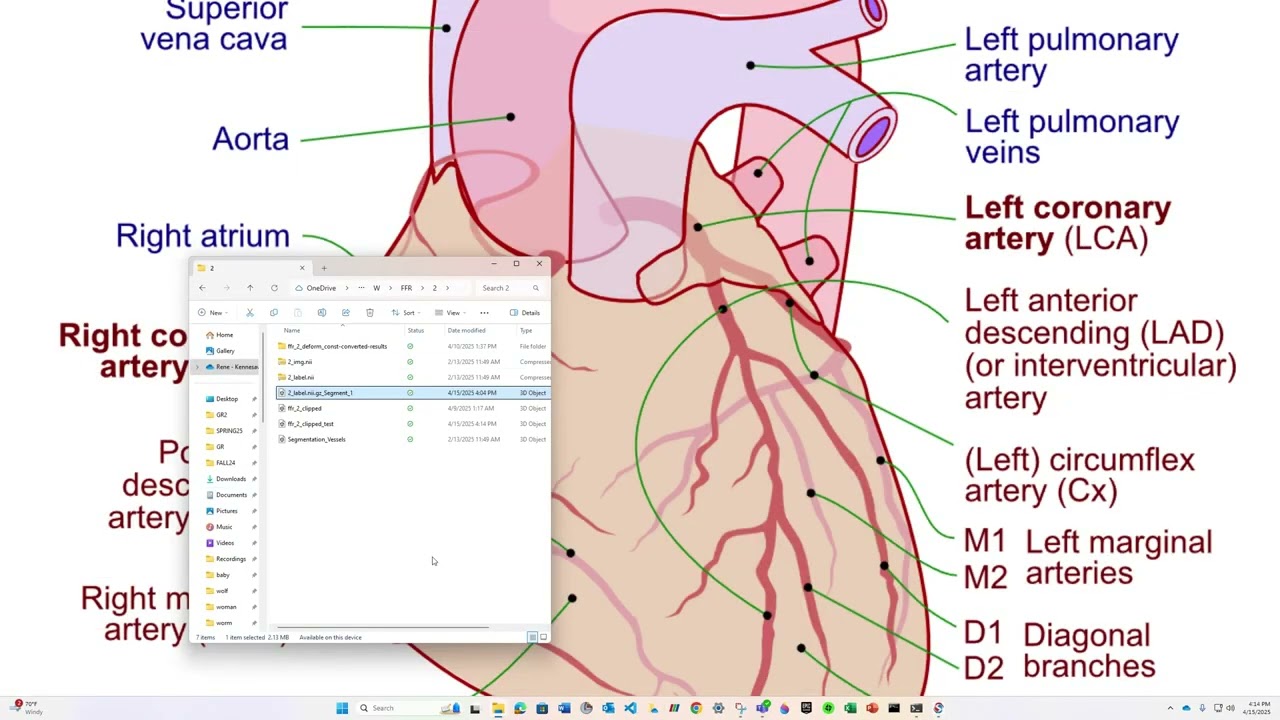
Task: Open Pictures in the navigation pane
Action: [227, 511]
